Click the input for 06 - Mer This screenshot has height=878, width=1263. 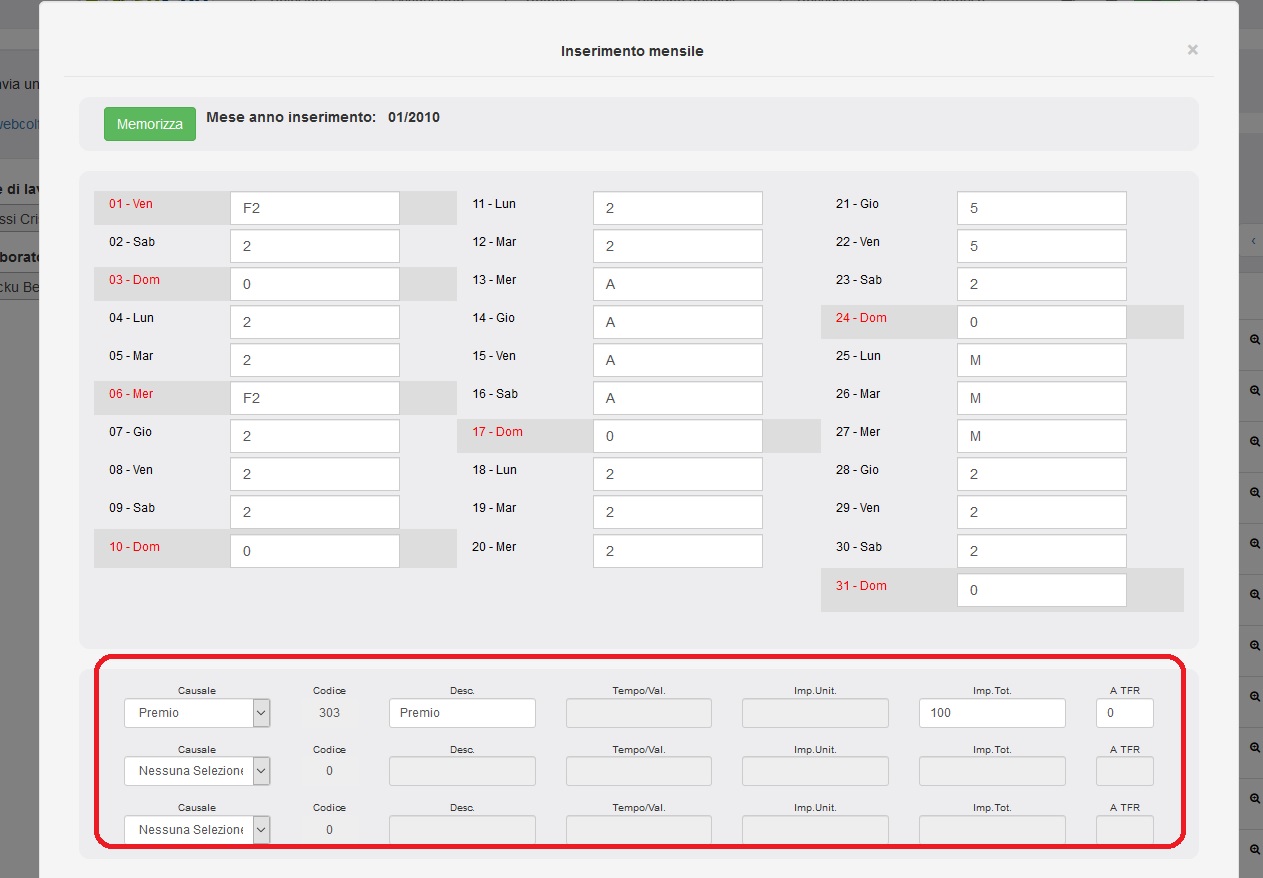click(x=314, y=398)
